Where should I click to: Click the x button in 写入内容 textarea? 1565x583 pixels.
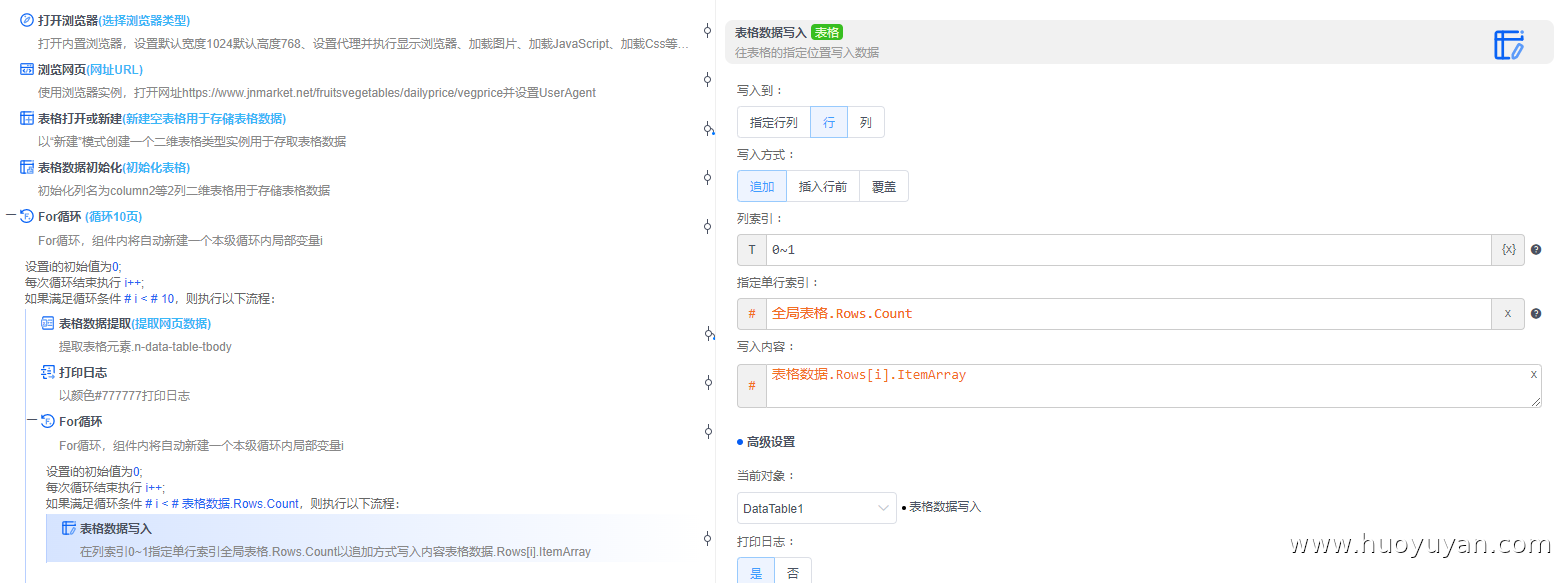(x=1533, y=374)
